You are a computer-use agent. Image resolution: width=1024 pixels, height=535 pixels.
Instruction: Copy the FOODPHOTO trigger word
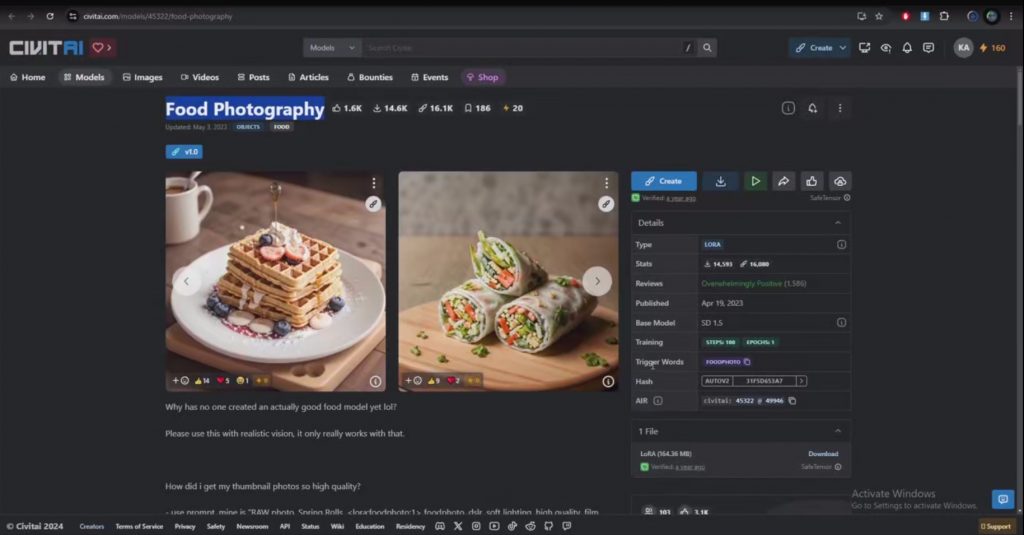coord(747,362)
